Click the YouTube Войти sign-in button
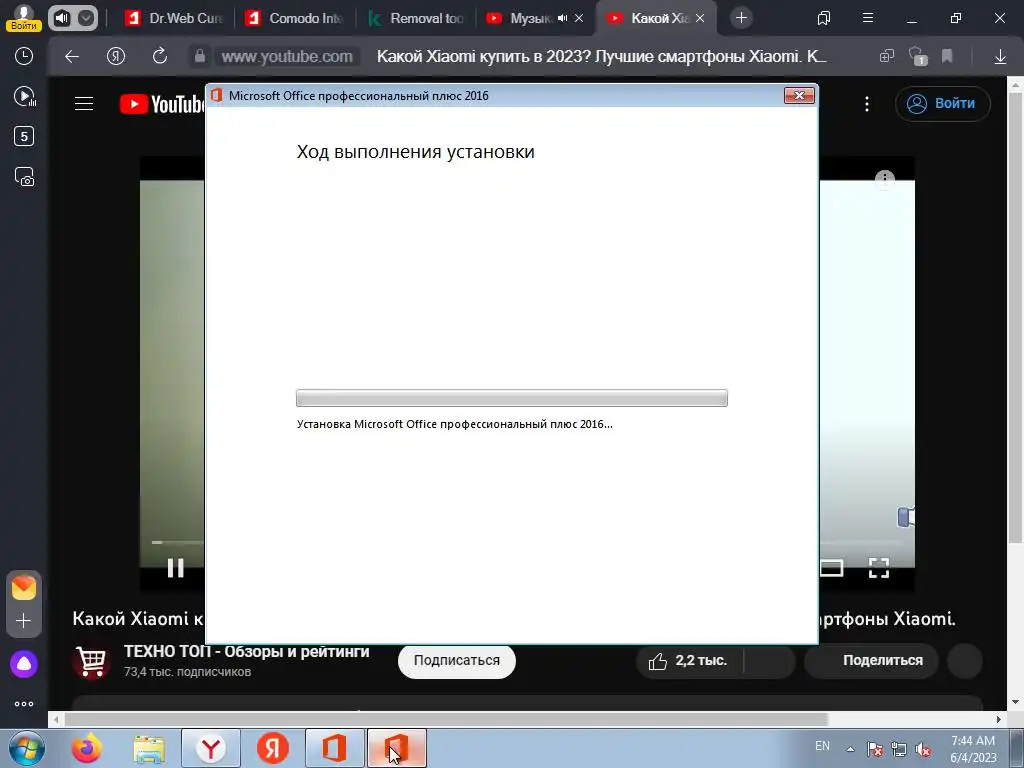1024x768 pixels. (942, 104)
